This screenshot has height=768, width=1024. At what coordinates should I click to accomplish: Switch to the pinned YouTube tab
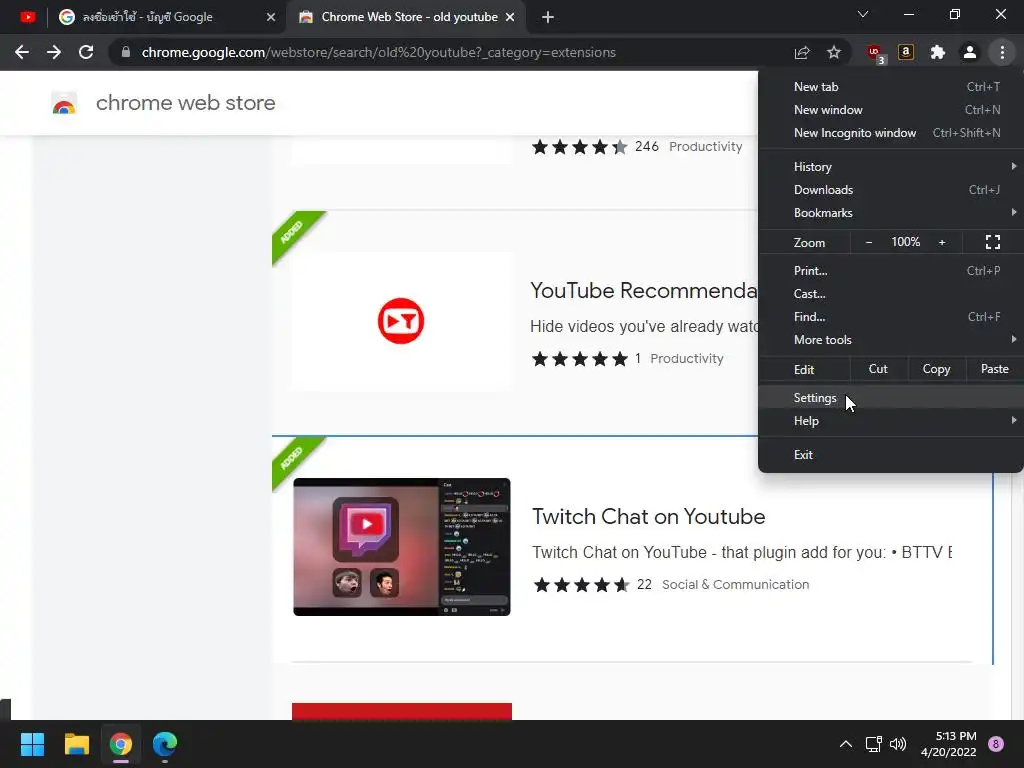point(27,17)
